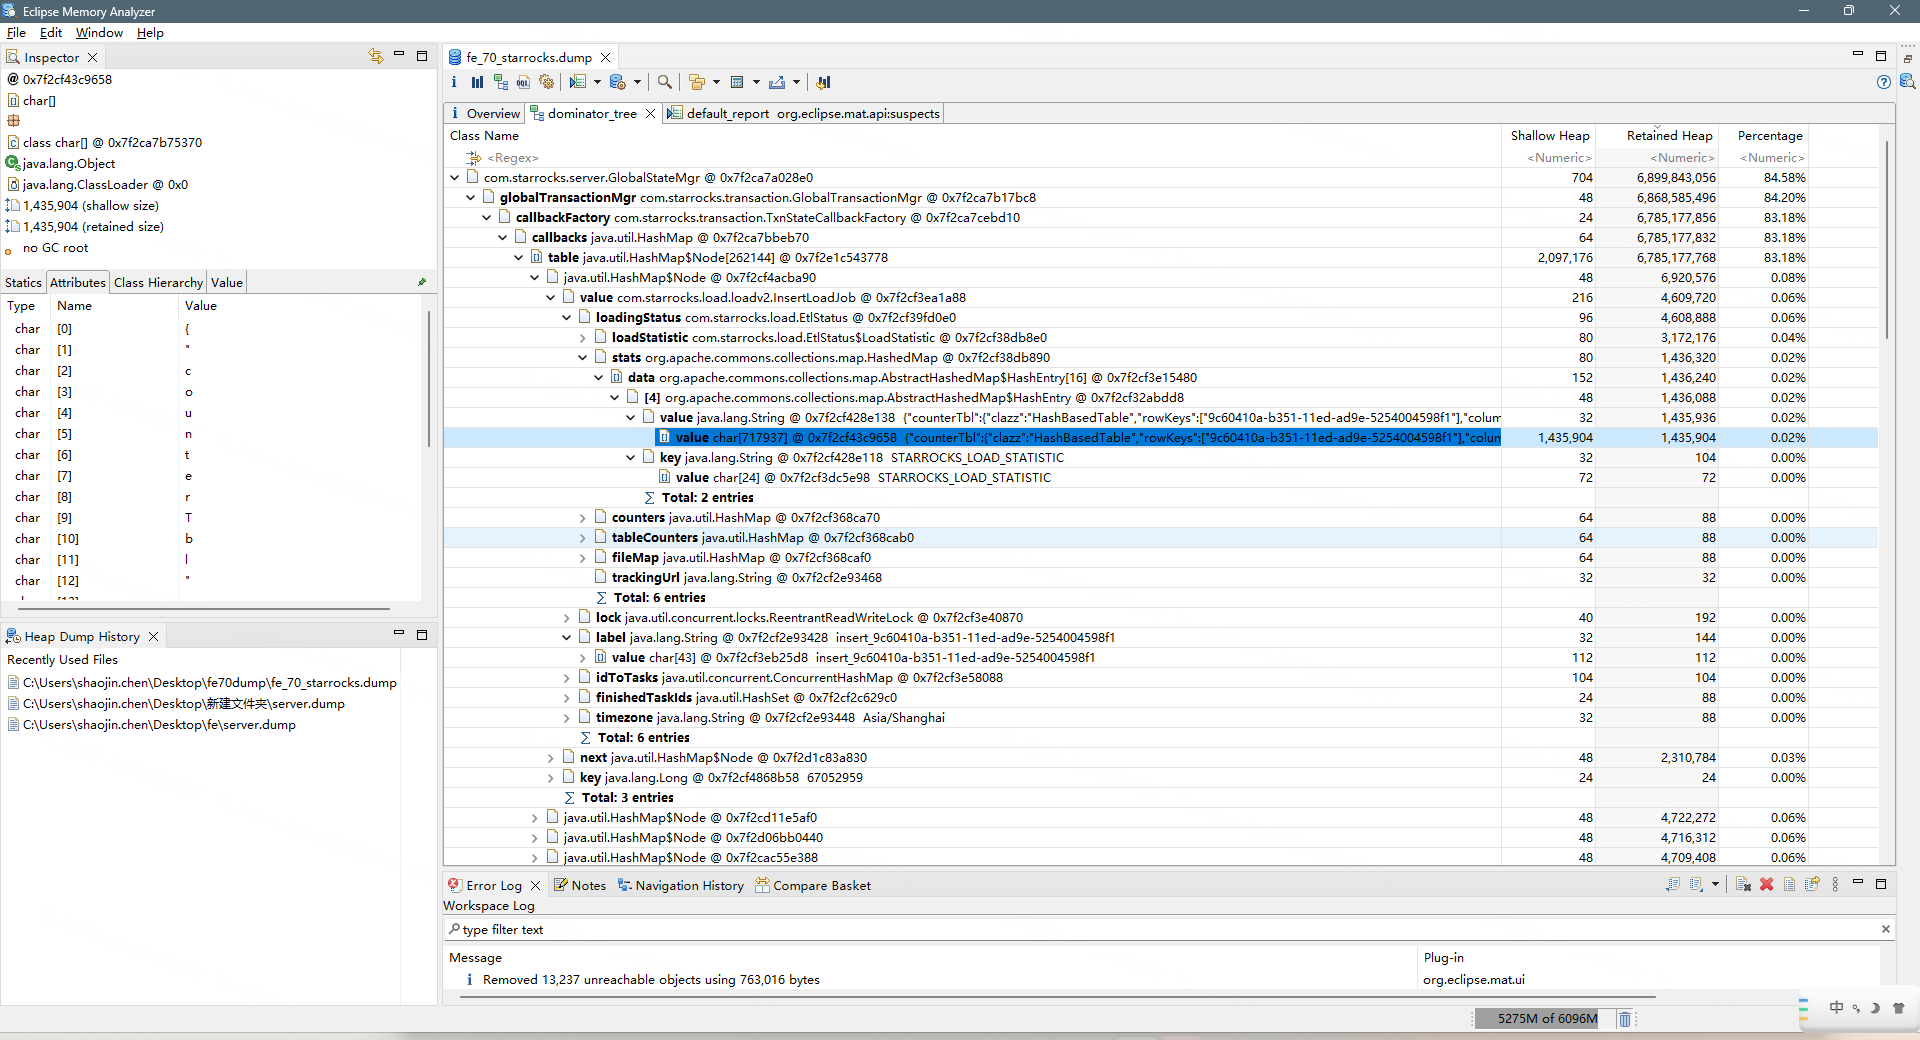Switch to the Class Hierarchy tab
Screen dimensions: 1920x1040
coord(158,283)
